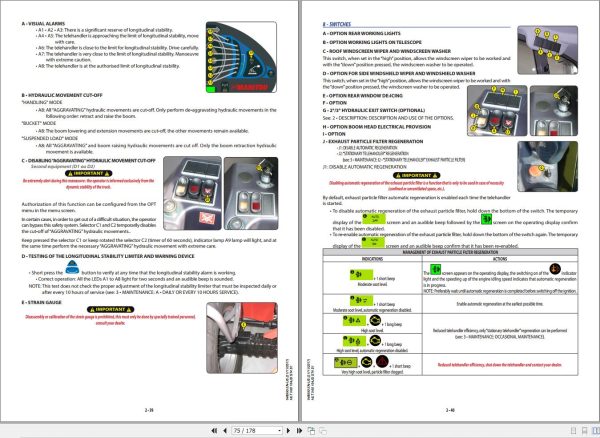Click IMPORTANT badge under Strain Gauge heading

110,309
